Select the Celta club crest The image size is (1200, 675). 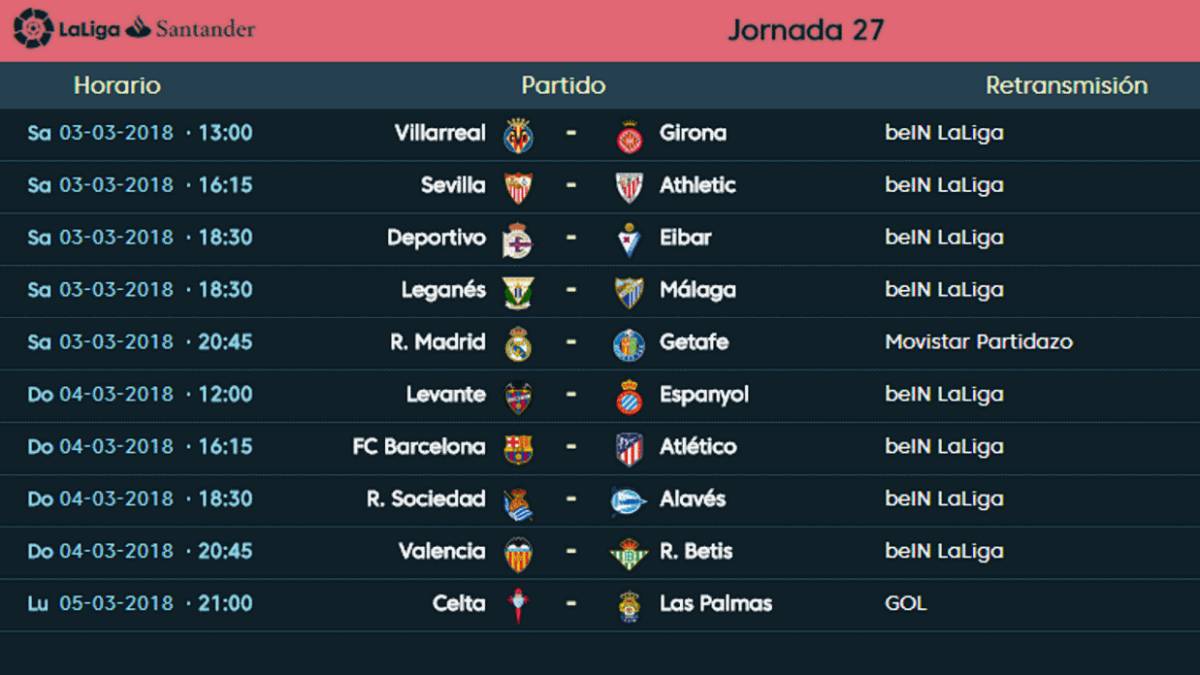(x=518, y=605)
